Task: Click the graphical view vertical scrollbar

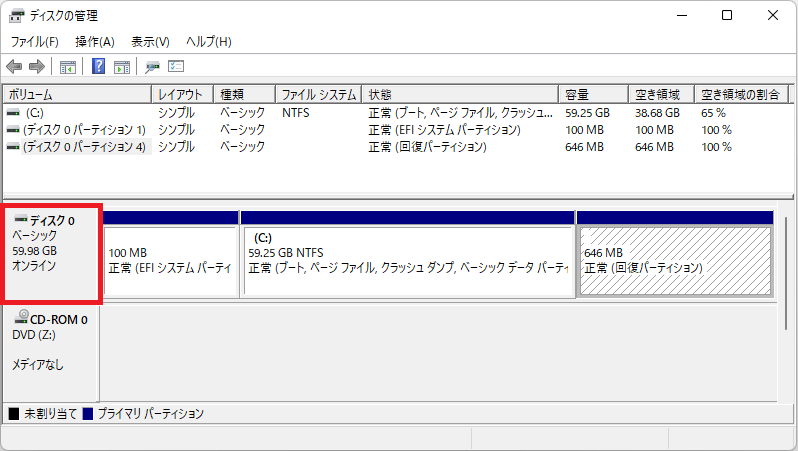Action: [x=786, y=273]
